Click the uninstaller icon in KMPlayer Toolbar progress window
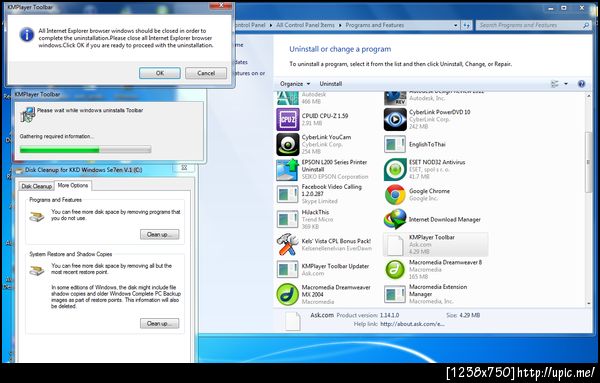 pyautogui.click(x=27, y=115)
